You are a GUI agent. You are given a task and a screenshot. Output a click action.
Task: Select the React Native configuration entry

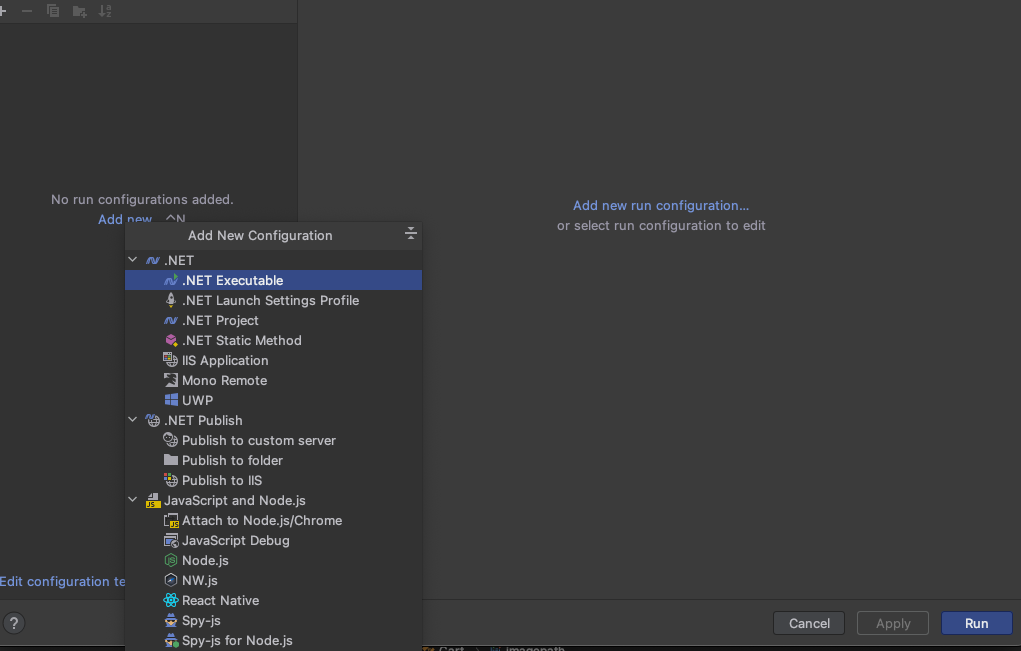click(x=220, y=600)
